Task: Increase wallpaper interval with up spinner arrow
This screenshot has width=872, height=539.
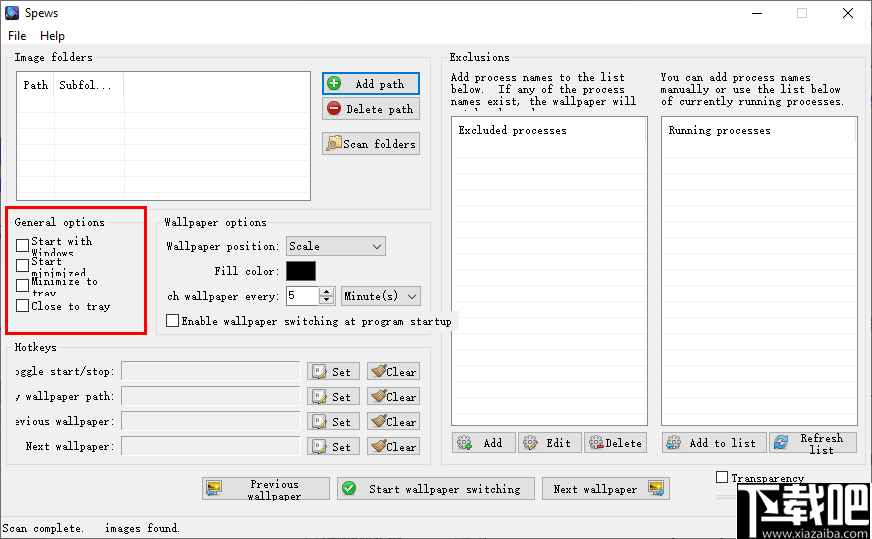Action: click(327, 291)
